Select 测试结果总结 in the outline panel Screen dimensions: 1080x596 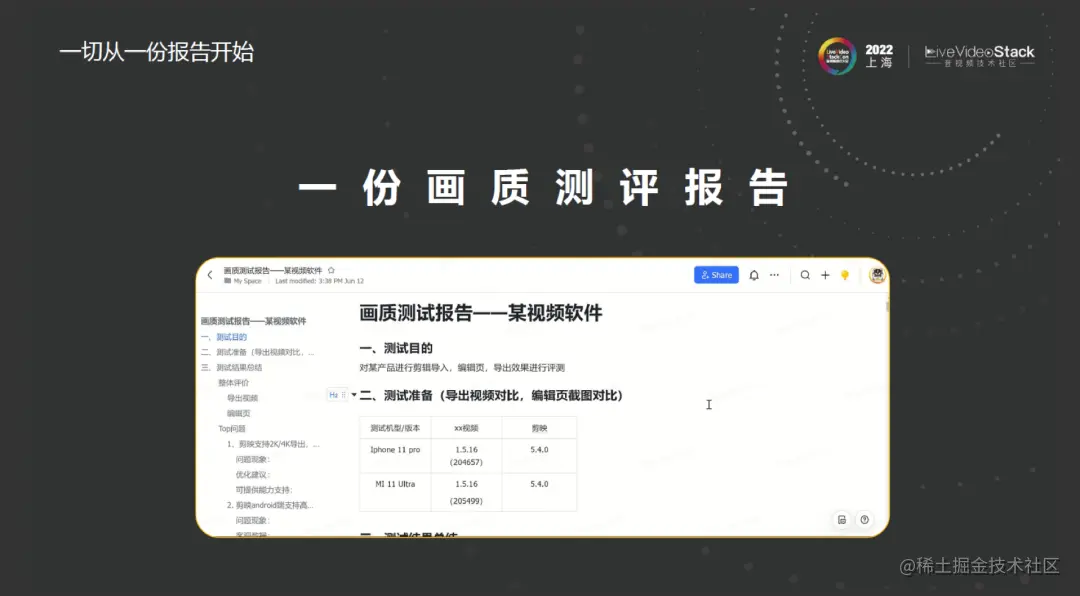click(239, 368)
